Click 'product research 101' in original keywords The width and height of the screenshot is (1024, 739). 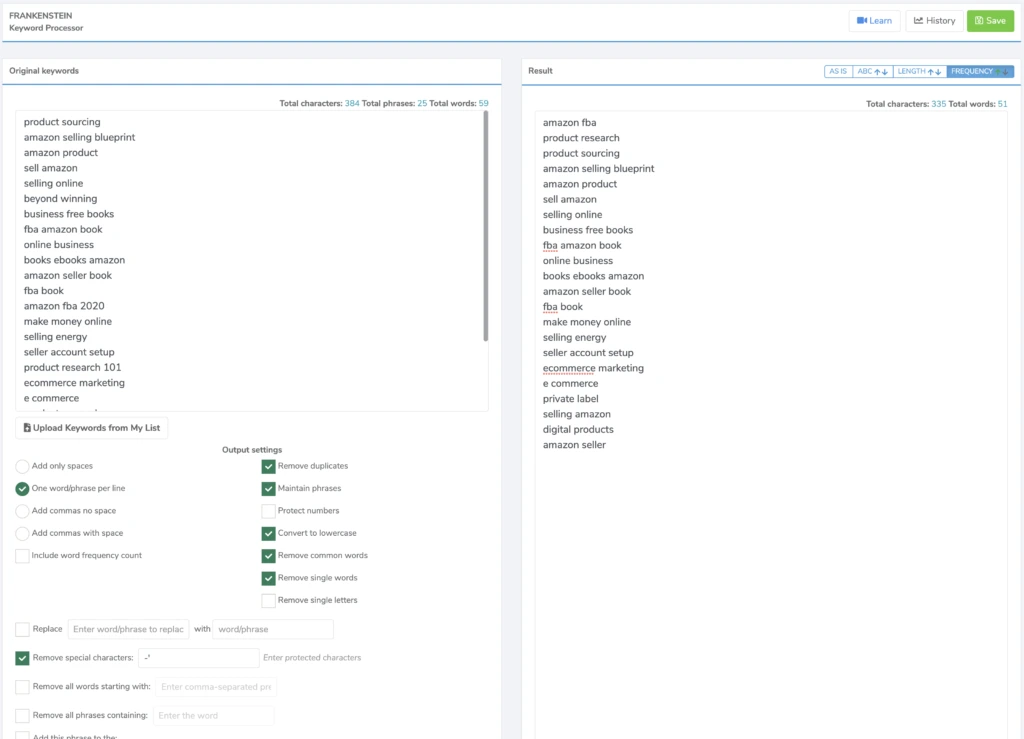coord(72,367)
